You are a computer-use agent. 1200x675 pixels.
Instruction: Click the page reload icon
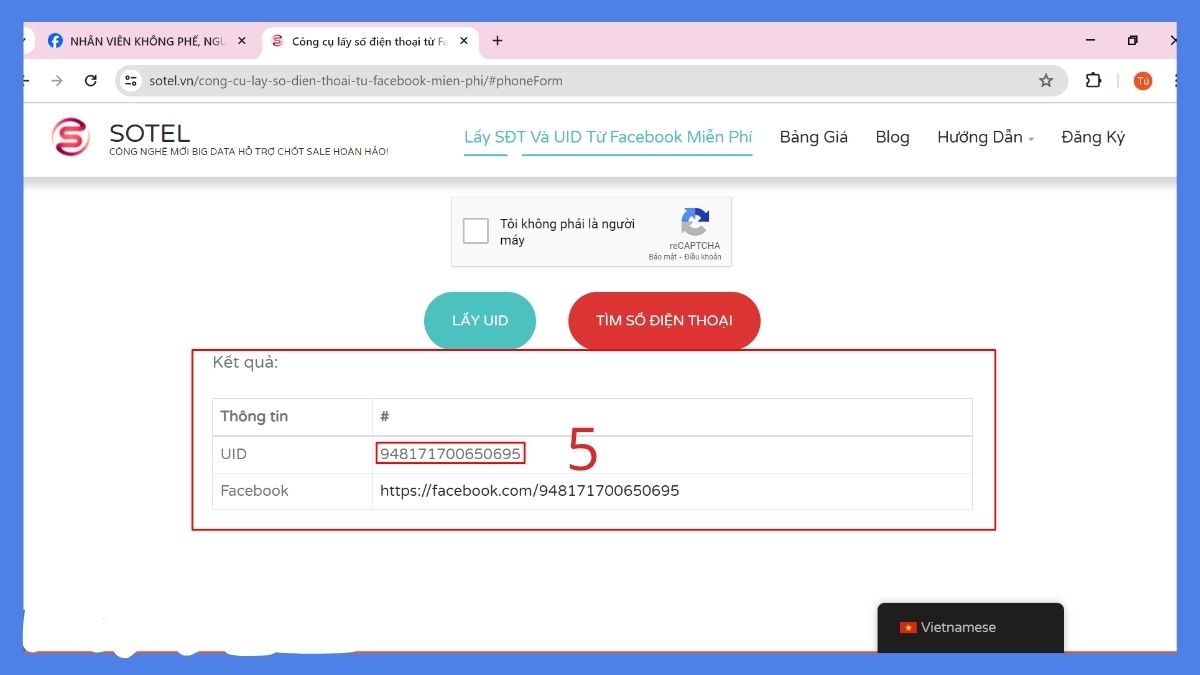pyautogui.click(x=91, y=80)
